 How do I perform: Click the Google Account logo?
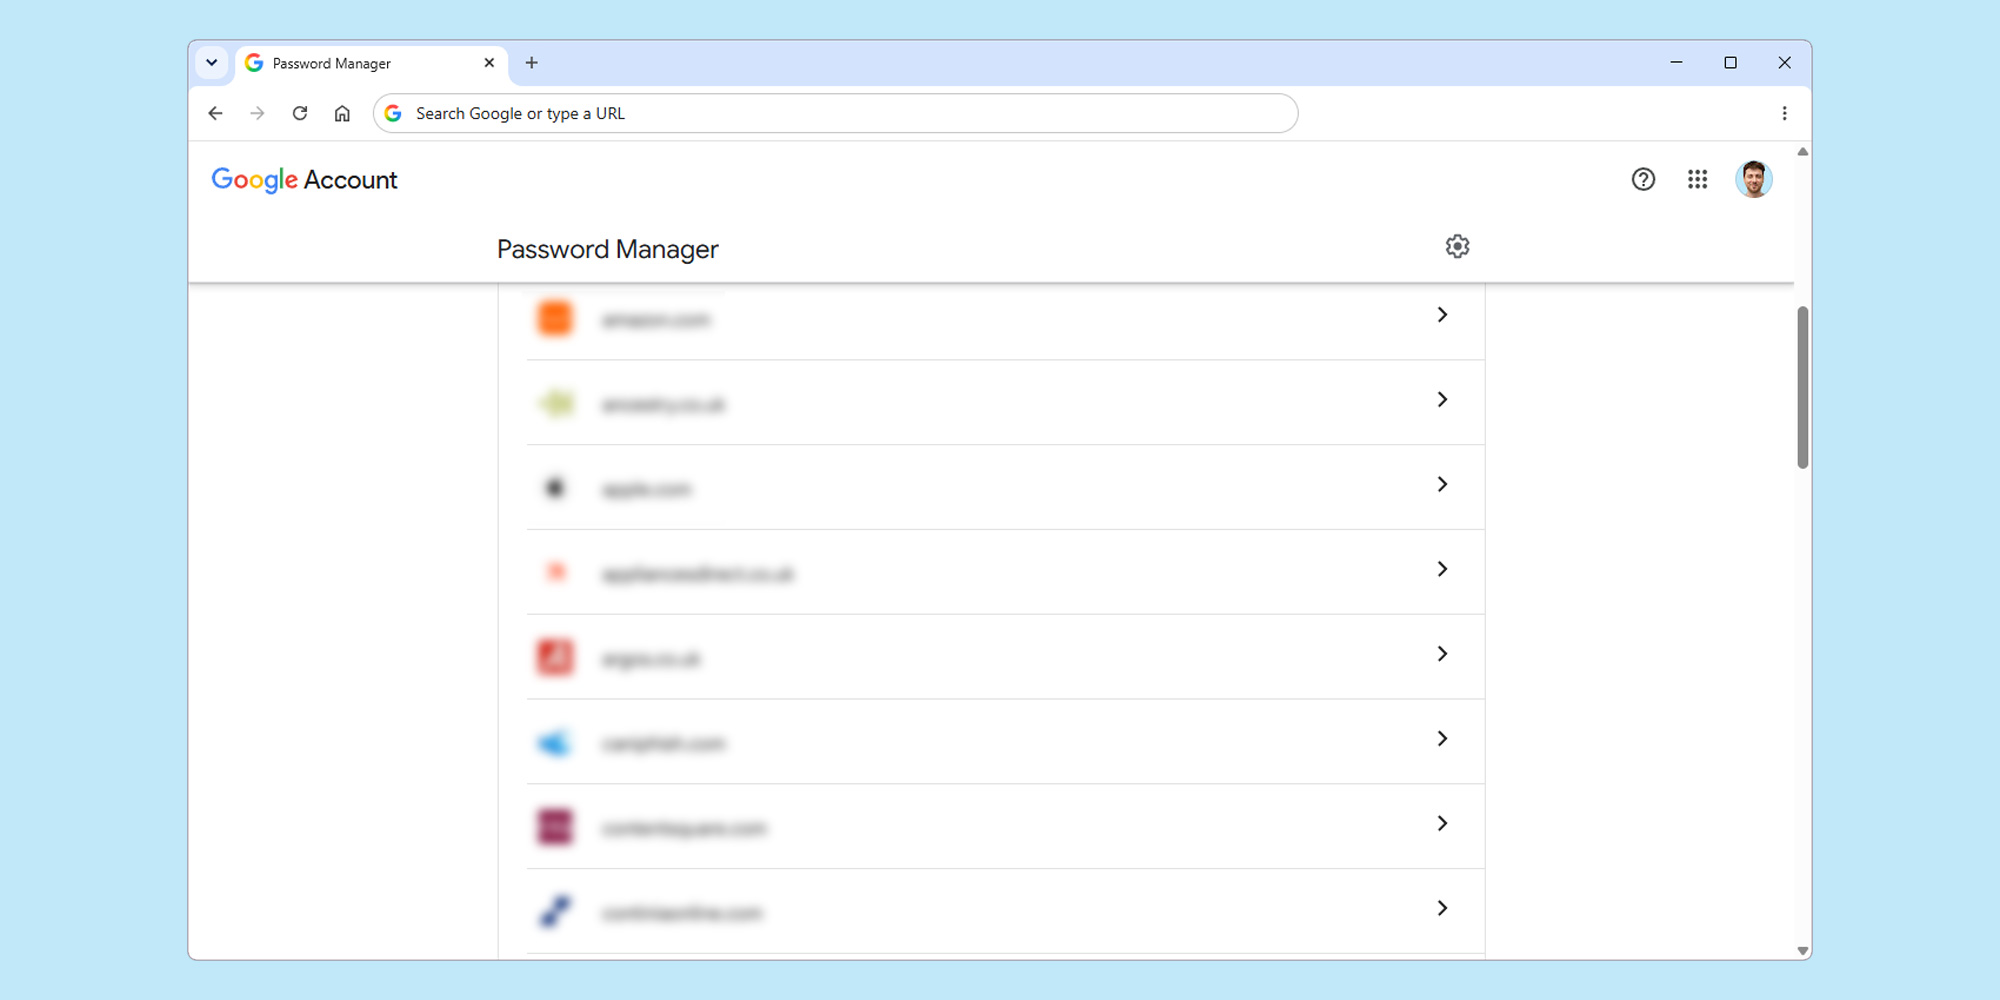tap(304, 180)
